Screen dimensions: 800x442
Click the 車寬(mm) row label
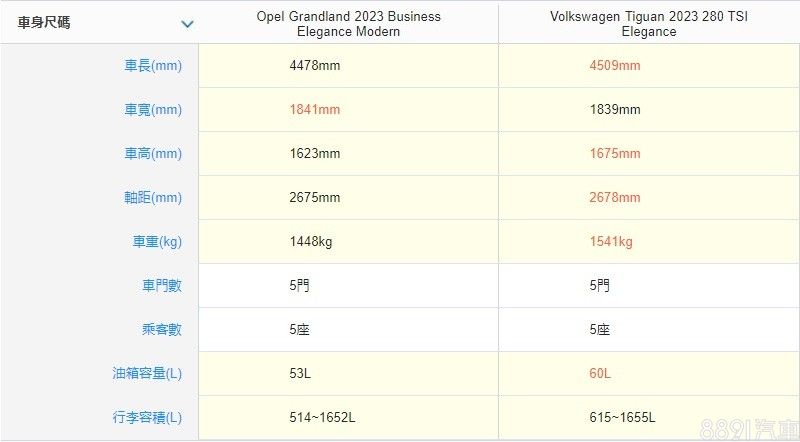[153, 110]
